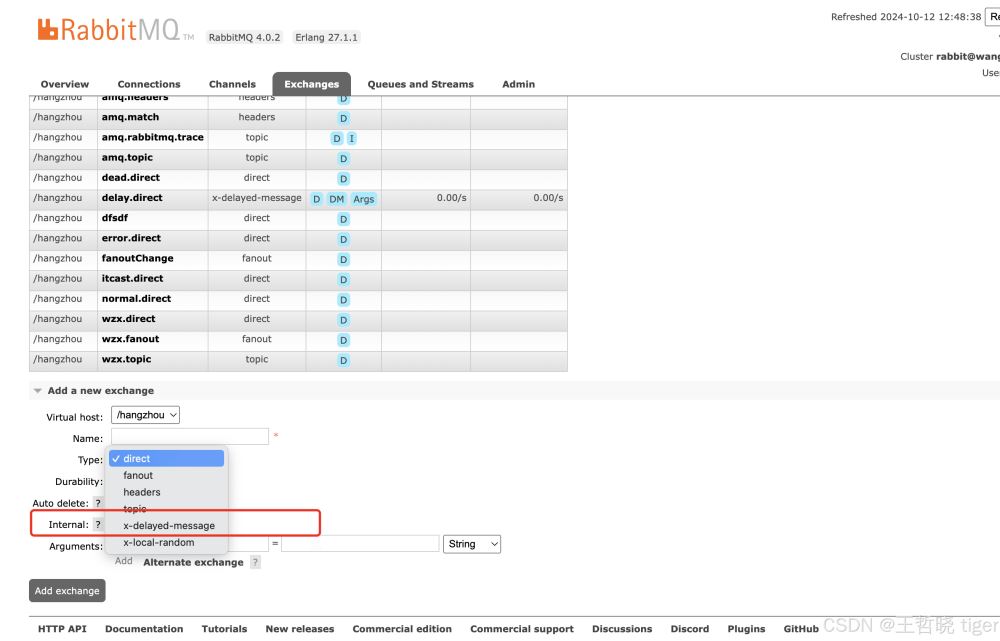Image resolution: width=1000 pixels, height=641 pixels.
Task: Click the D badge in delay.direct row
Action: click(316, 199)
